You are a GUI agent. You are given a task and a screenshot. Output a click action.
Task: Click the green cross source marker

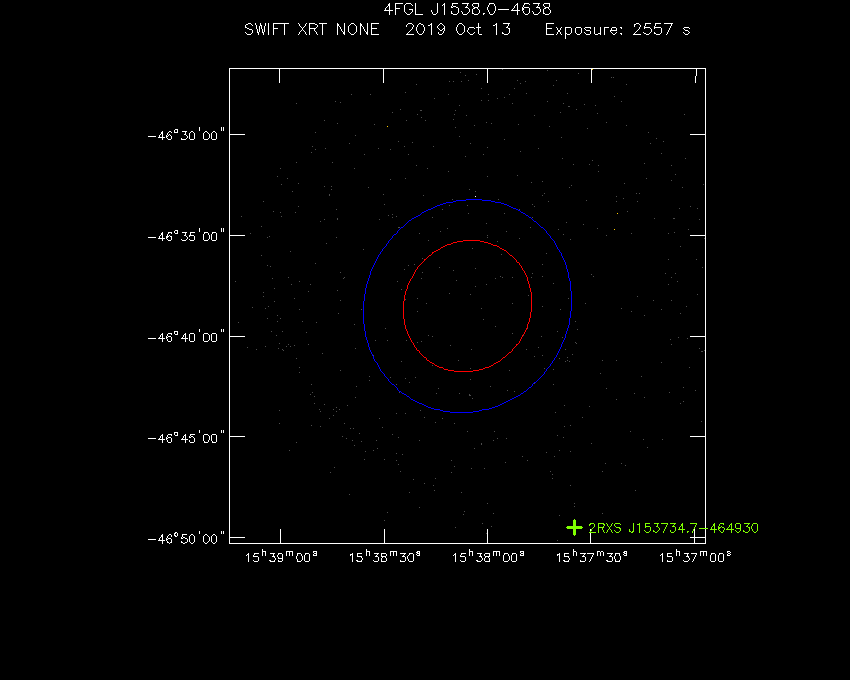click(574, 528)
